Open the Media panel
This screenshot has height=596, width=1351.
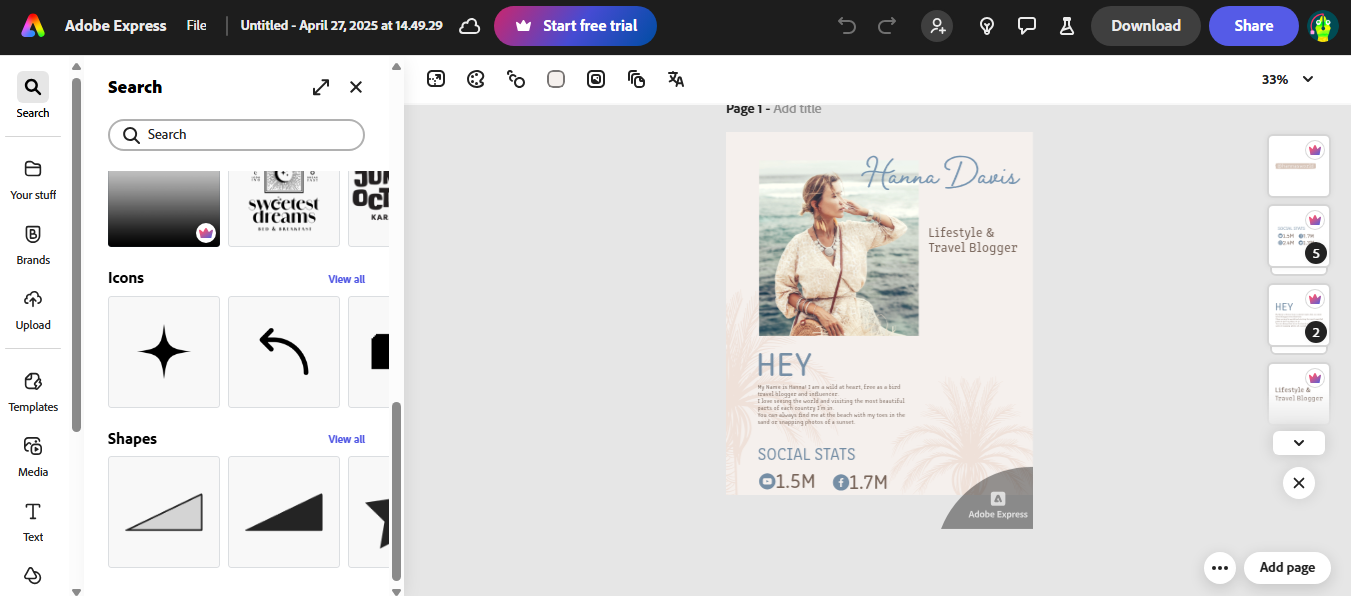pos(33,456)
